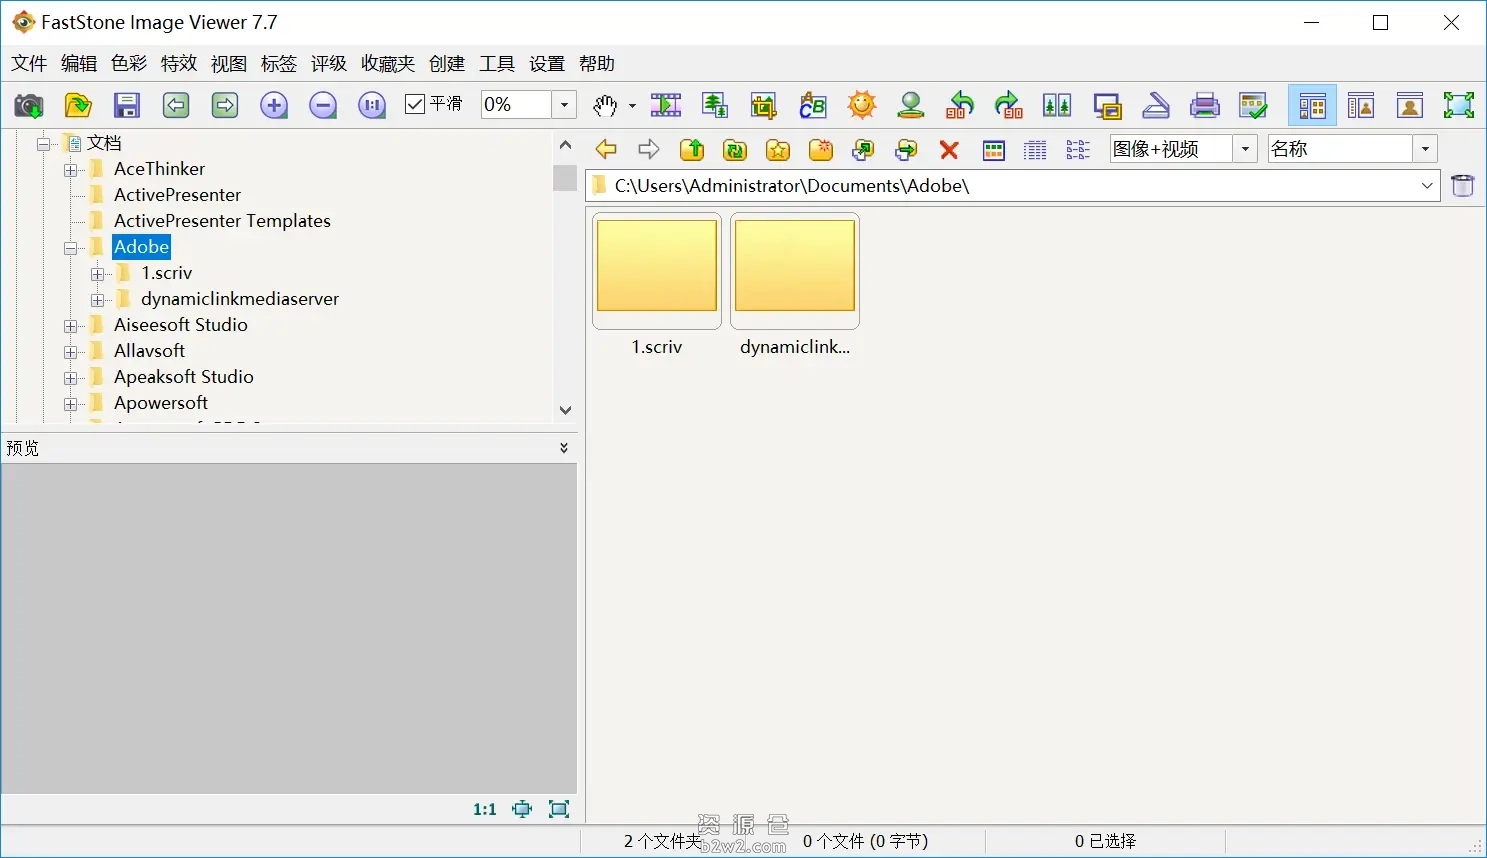Click the folder path address field

1010,186
